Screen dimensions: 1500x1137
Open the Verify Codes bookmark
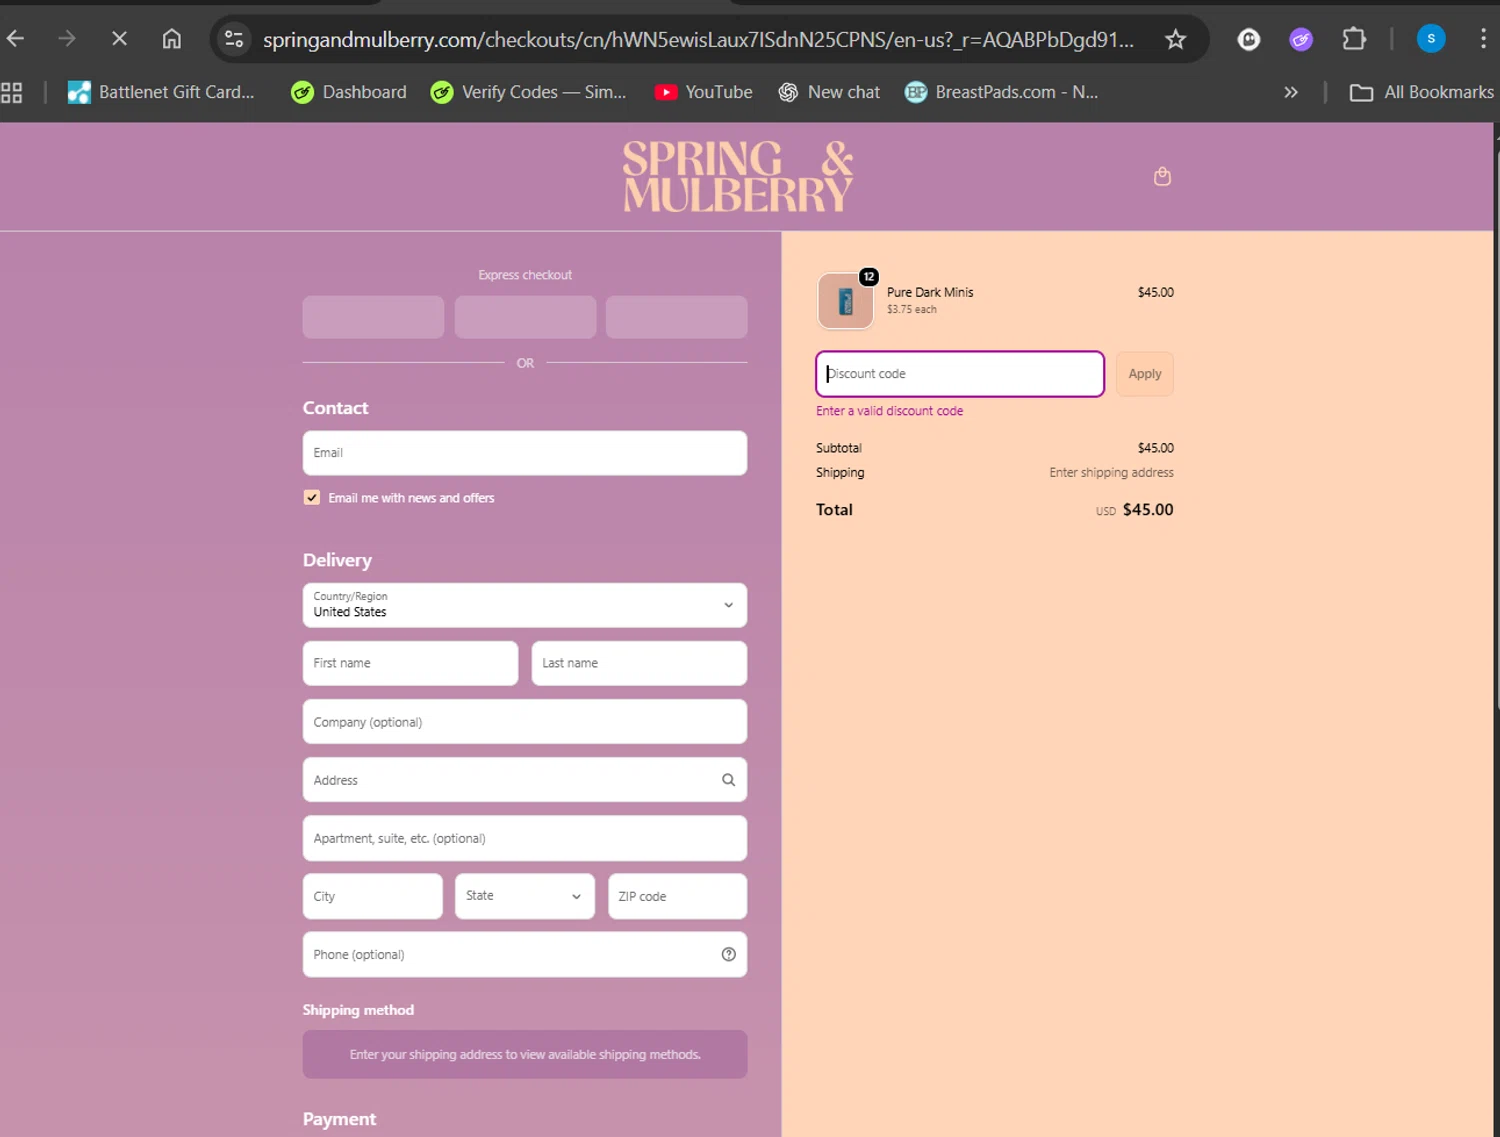[528, 92]
